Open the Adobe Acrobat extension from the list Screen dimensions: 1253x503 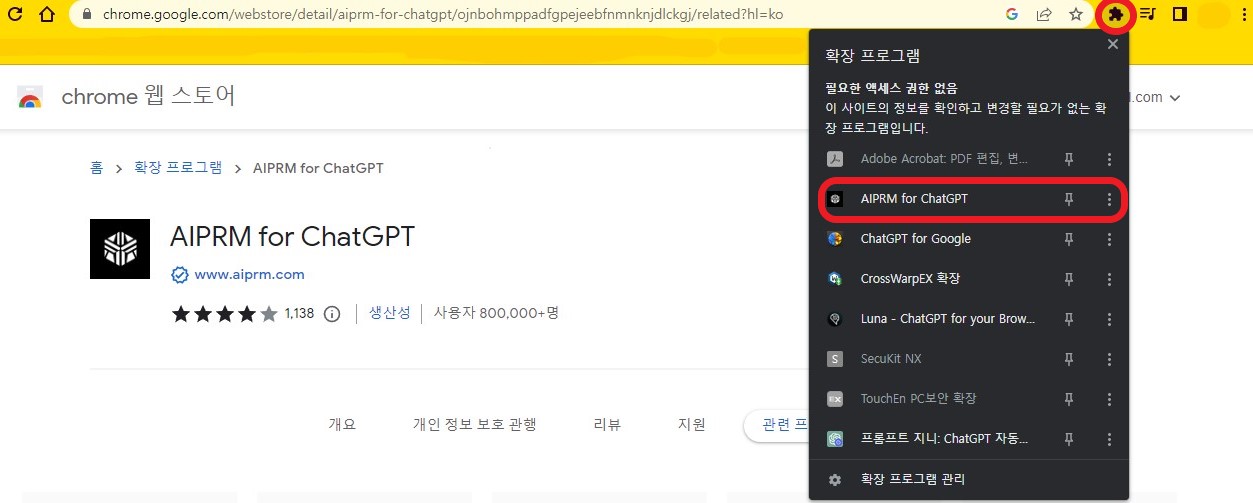click(944, 159)
